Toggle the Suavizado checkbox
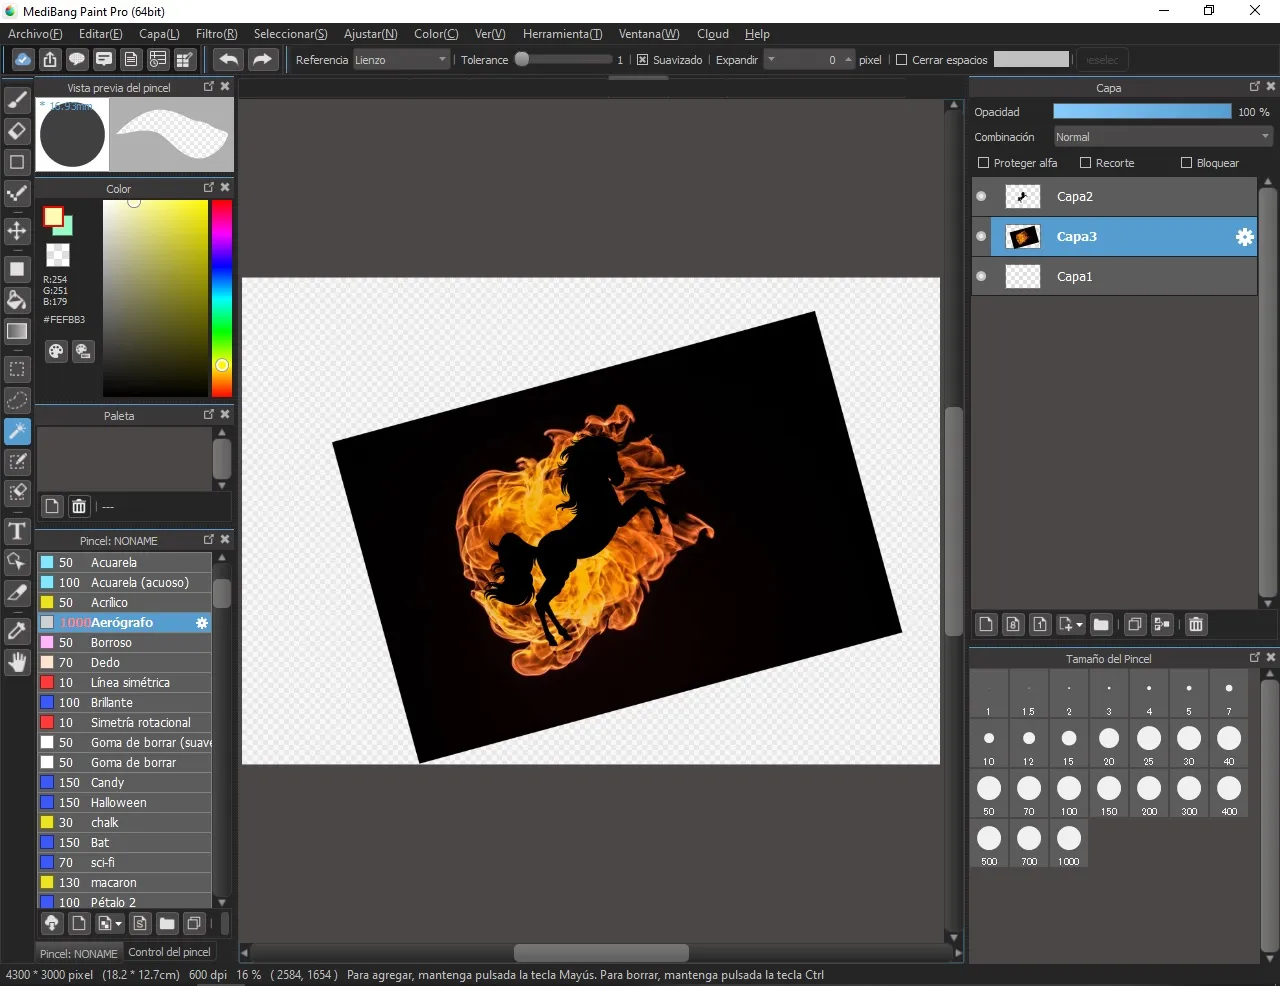Image resolution: width=1280 pixels, height=986 pixels. 643,60
